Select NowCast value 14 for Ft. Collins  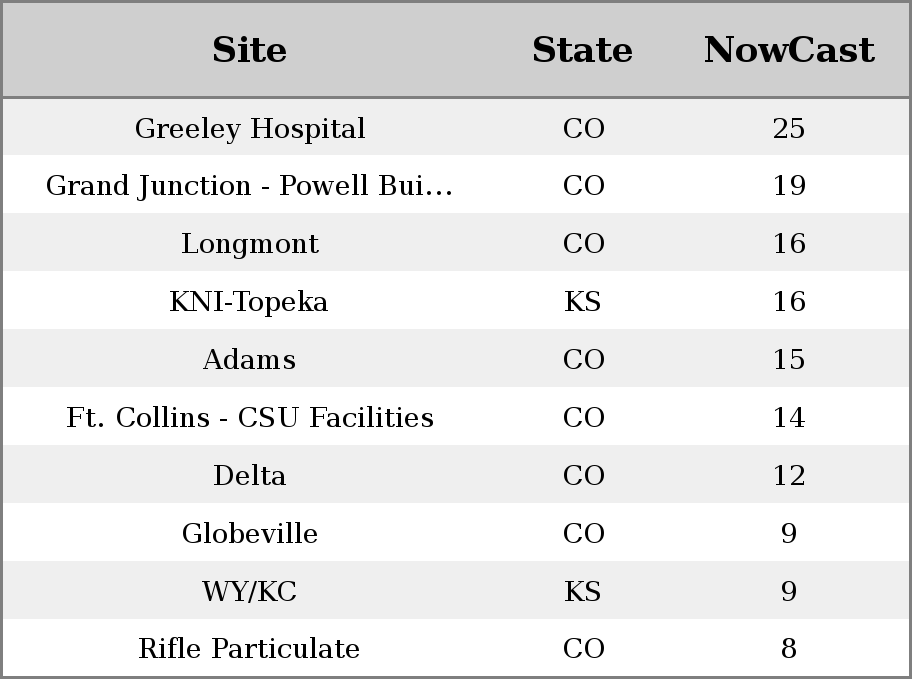(x=789, y=417)
